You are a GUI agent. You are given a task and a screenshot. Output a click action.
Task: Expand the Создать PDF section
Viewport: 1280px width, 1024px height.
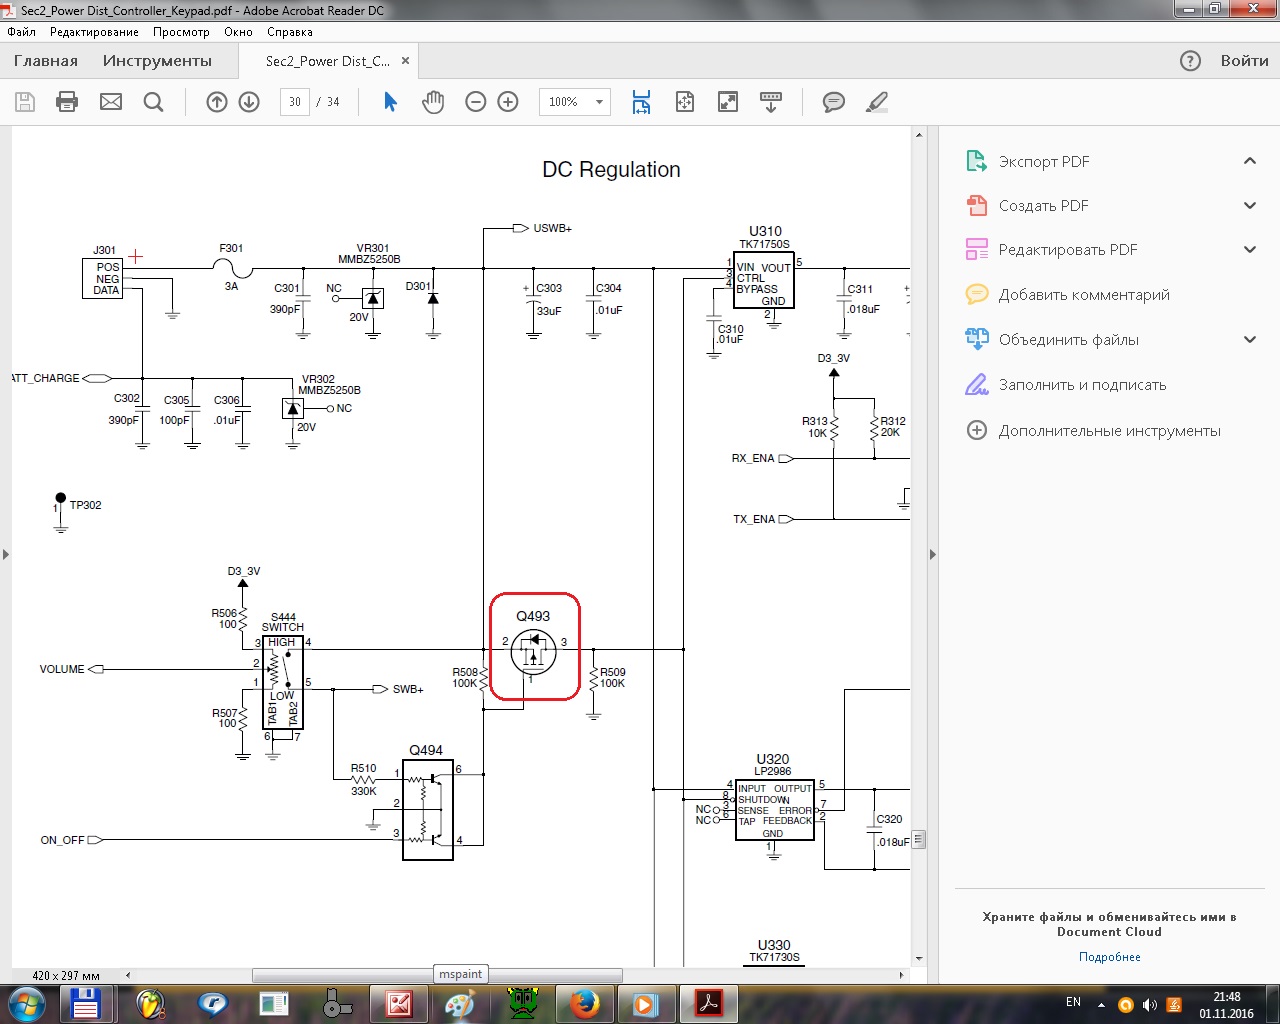click(1249, 206)
